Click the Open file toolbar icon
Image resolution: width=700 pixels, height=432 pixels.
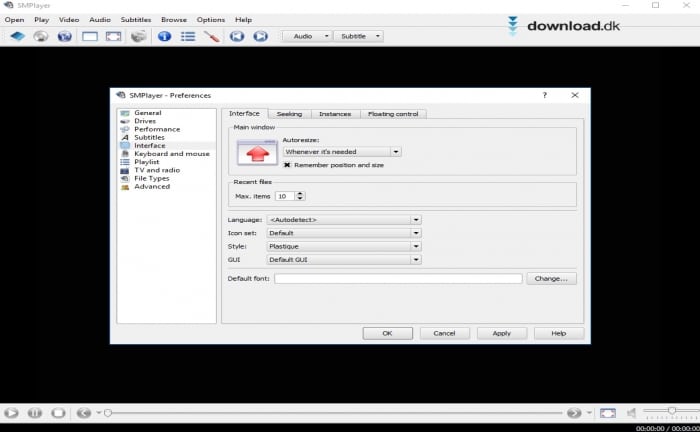[17, 36]
